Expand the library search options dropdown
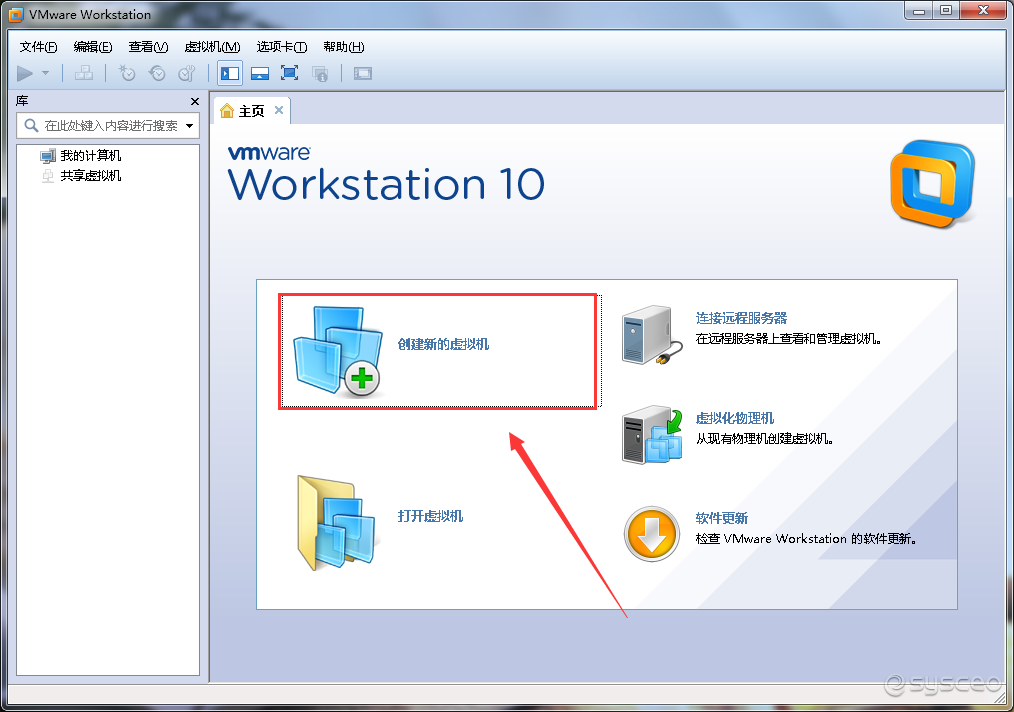 click(x=189, y=125)
